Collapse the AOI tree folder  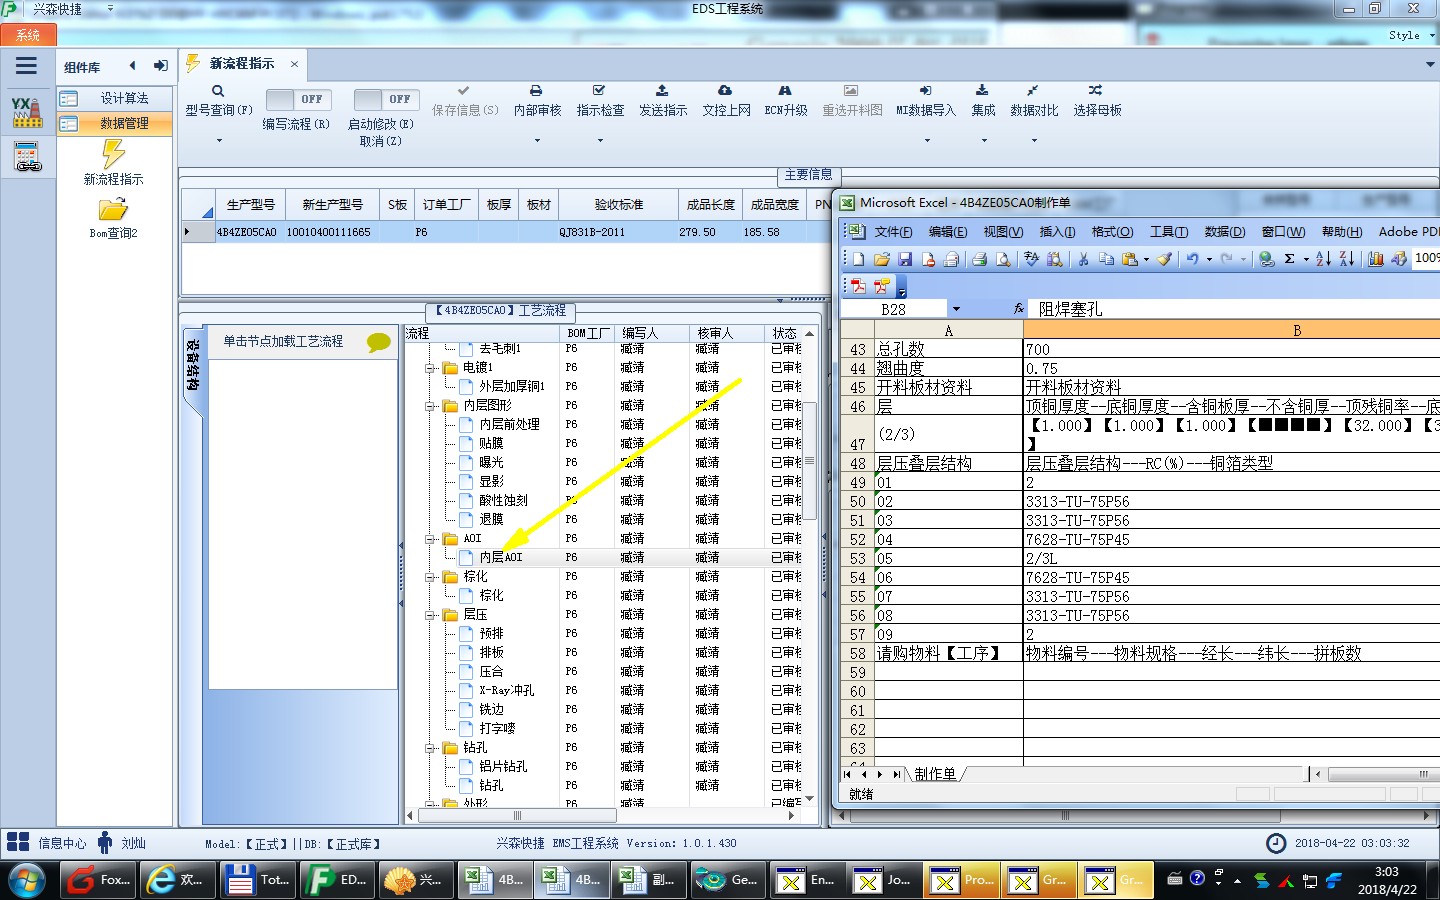click(430, 539)
